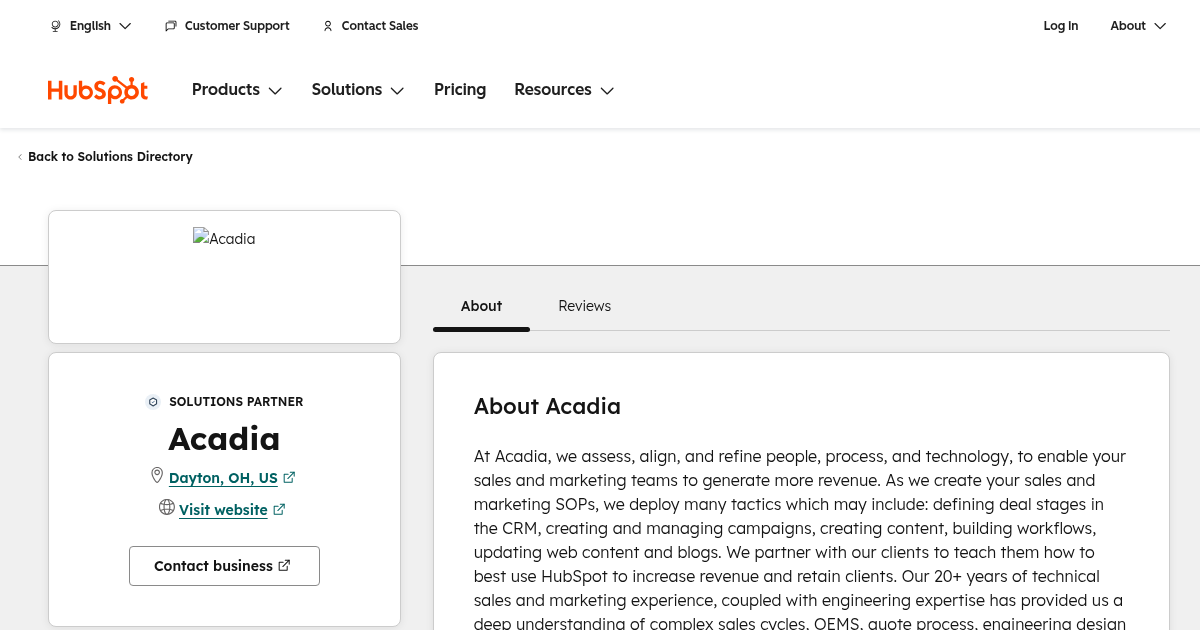
Task: Click the HubSpot logo
Action: tap(98, 90)
